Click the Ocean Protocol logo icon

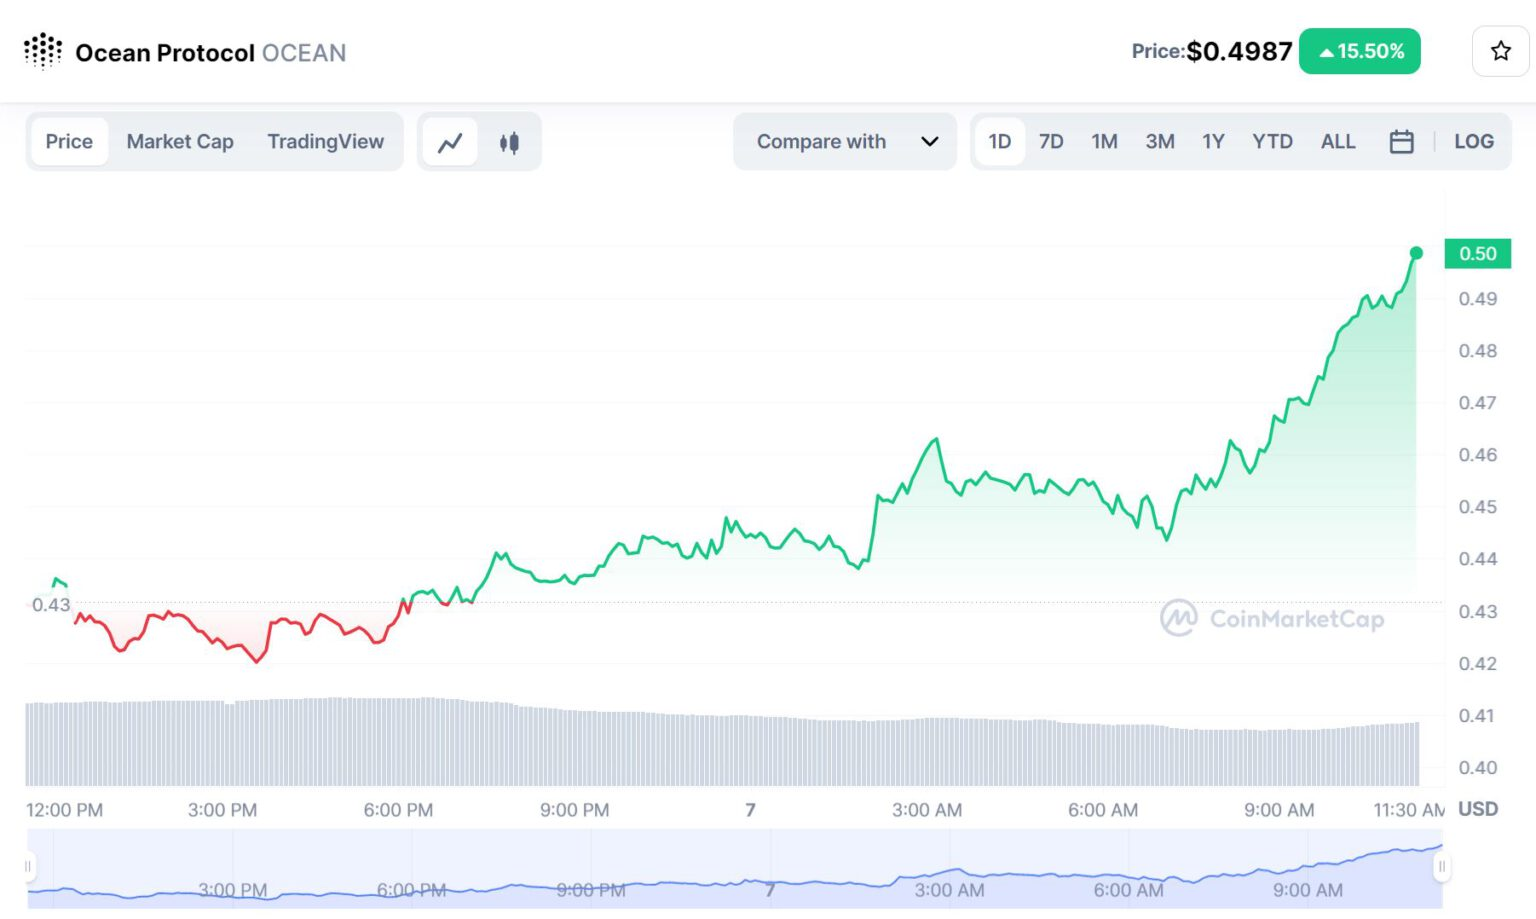[43, 51]
